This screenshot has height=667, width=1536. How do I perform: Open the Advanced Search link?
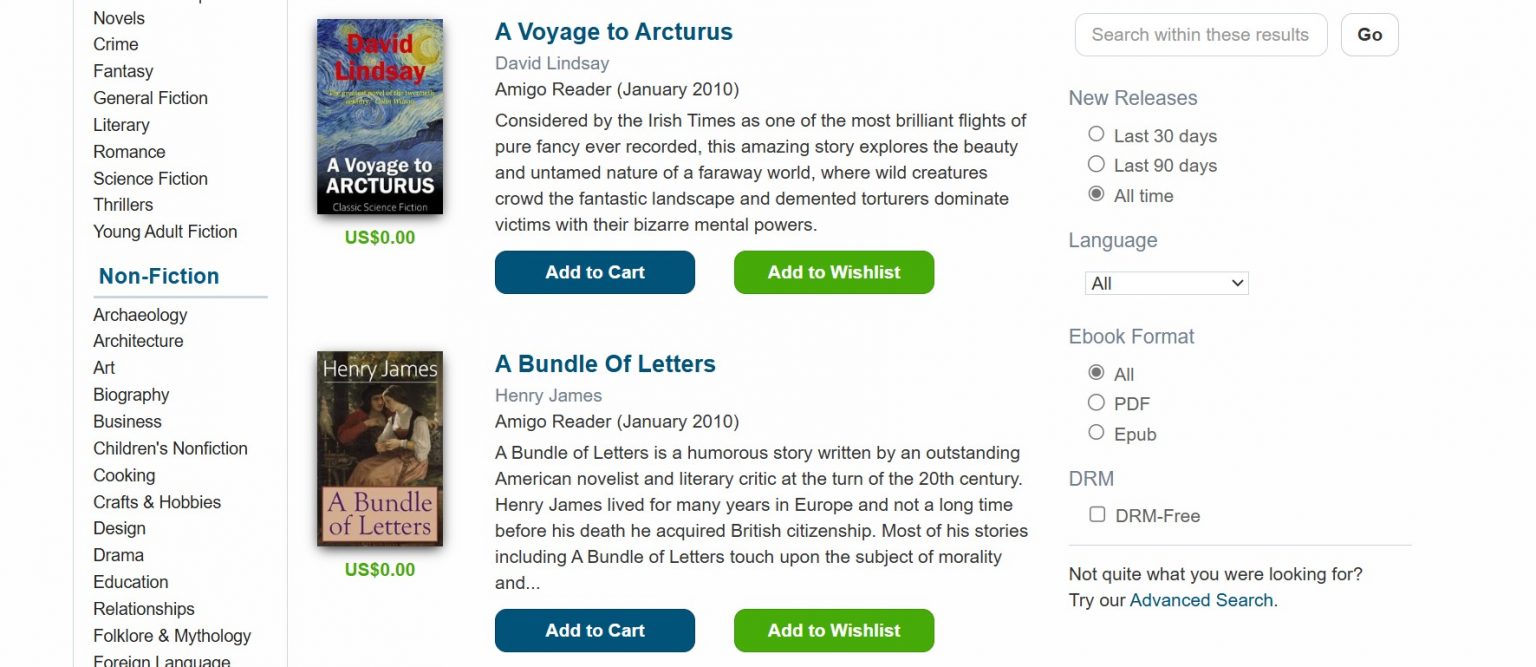[1200, 600]
